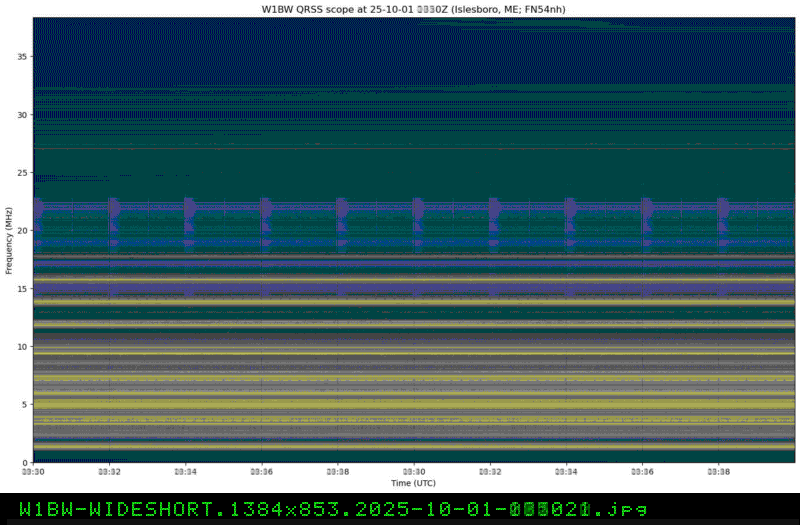Screen dimensions: 800x525
Task: Click the W1BW QRSS scope title text
Action: 413,9
